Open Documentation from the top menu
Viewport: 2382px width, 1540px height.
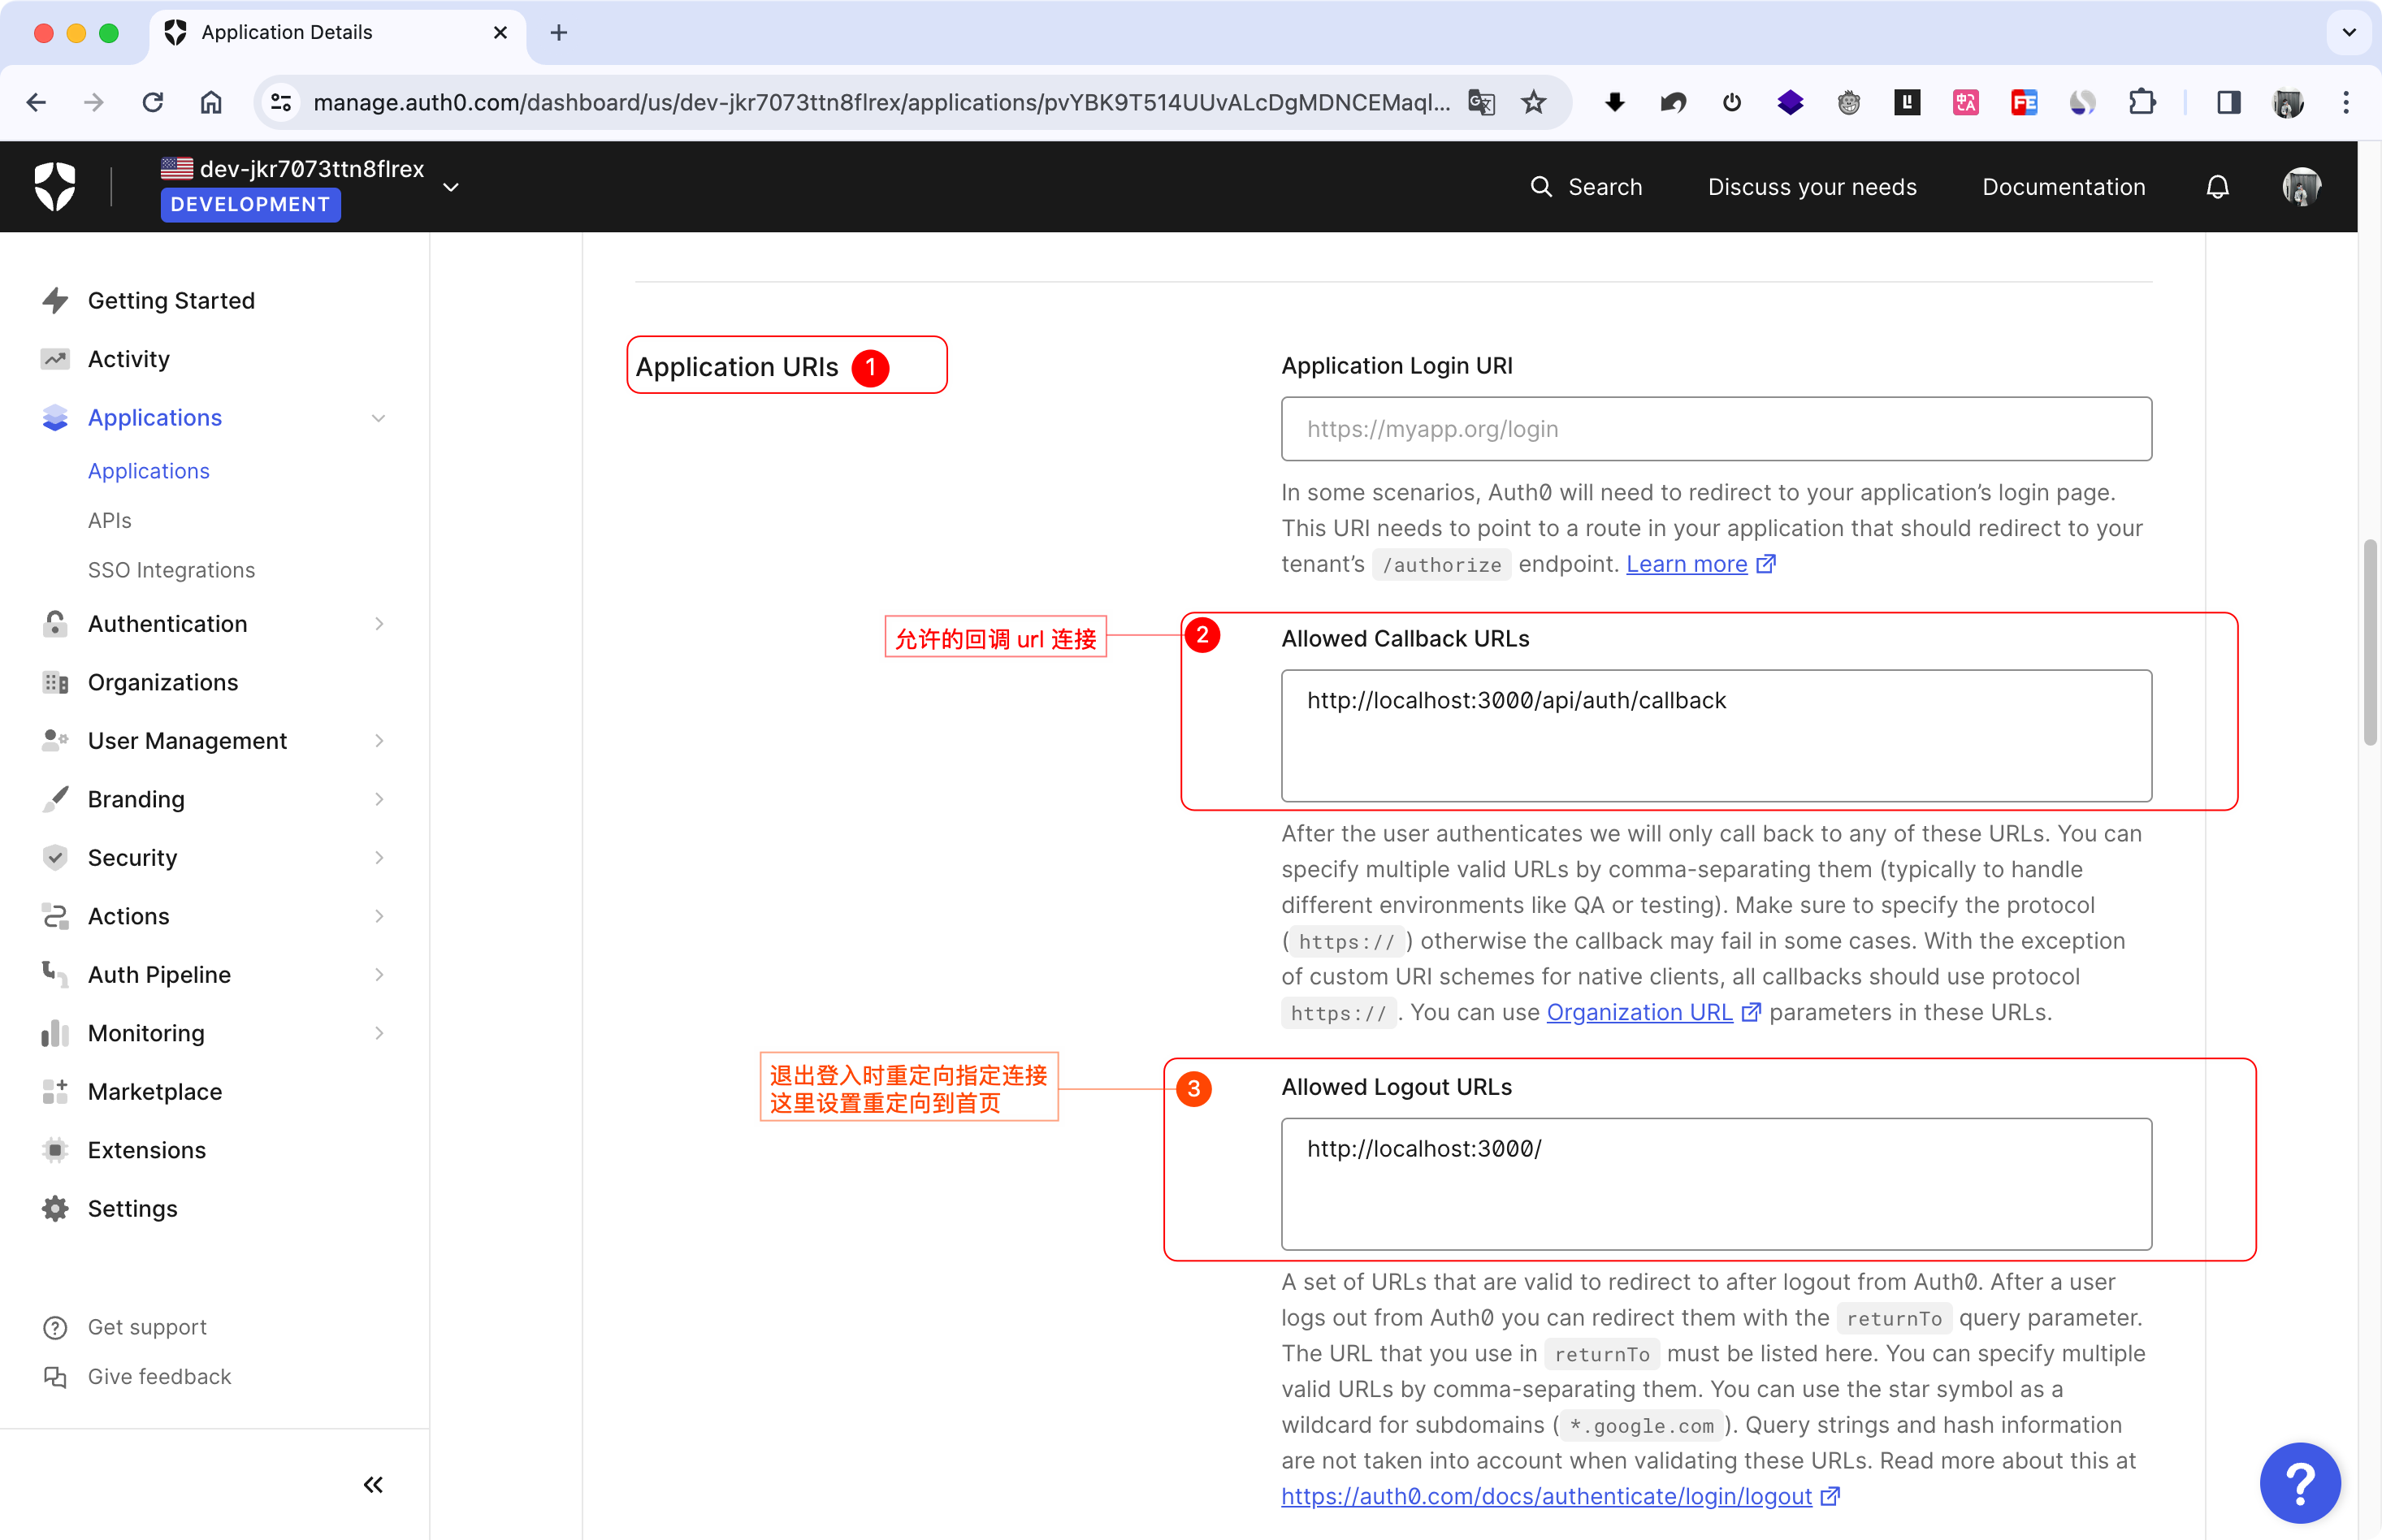click(x=2063, y=186)
